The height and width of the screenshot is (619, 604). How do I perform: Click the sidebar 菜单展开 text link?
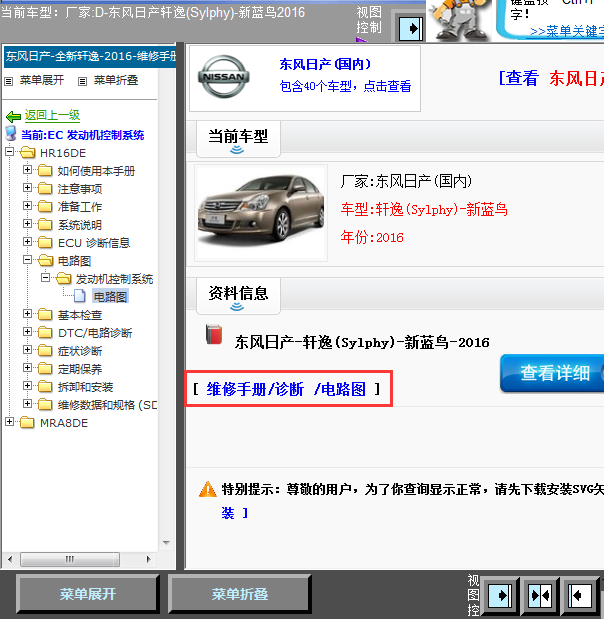(42, 81)
